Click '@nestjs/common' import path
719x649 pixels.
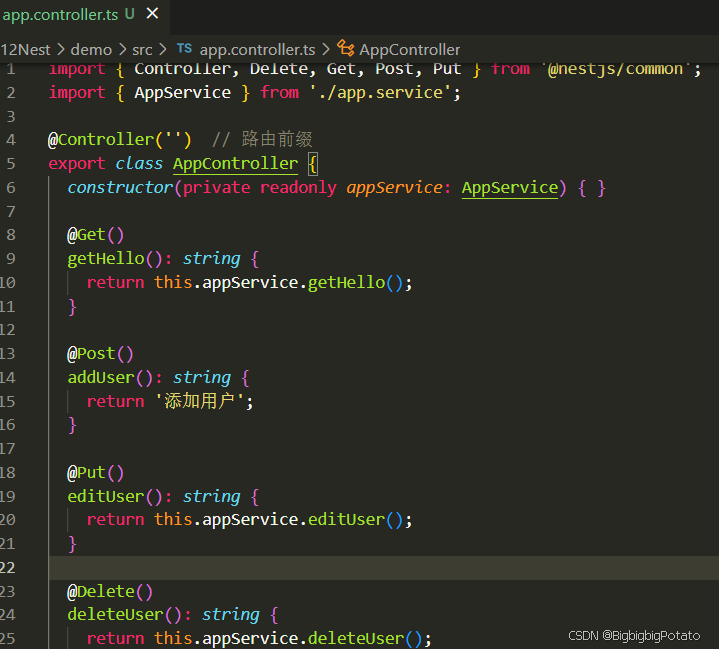click(x=615, y=69)
